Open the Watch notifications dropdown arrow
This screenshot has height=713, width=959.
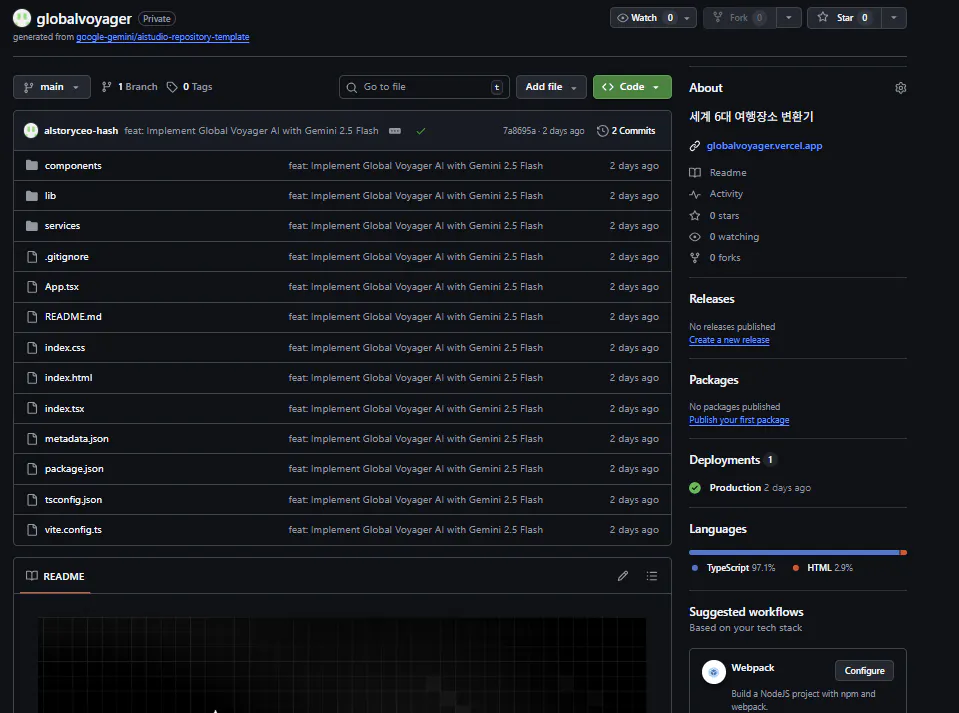(x=687, y=18)
